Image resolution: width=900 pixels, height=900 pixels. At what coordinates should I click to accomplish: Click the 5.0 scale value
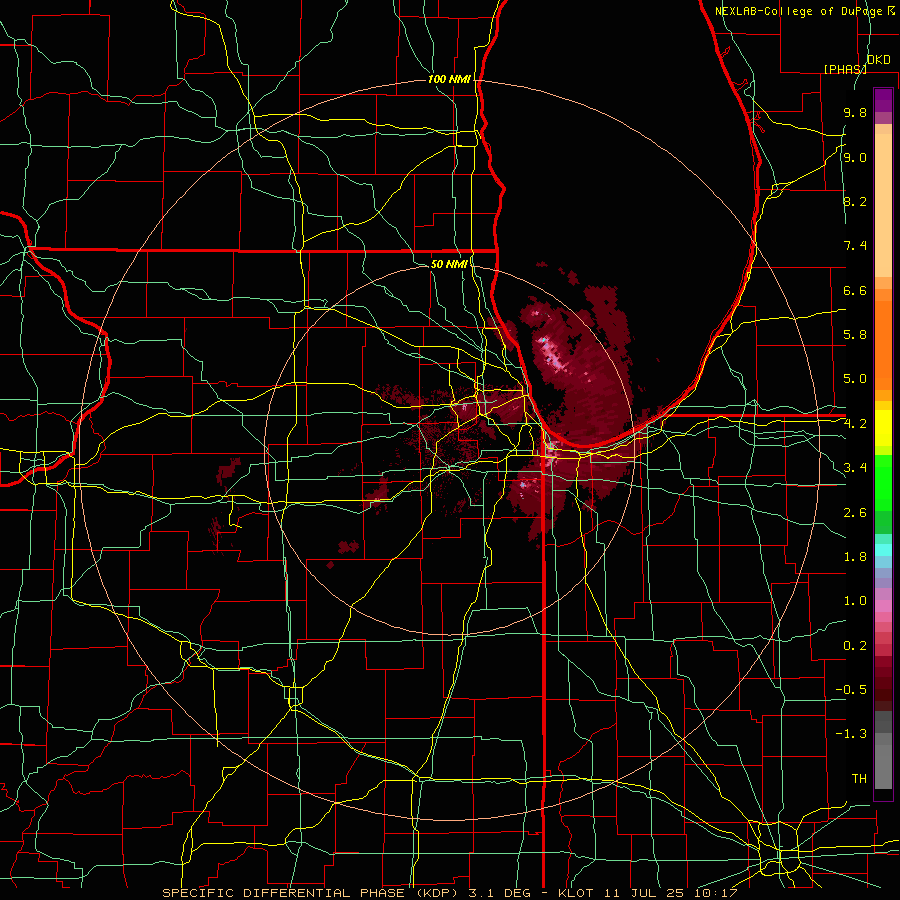855,379
